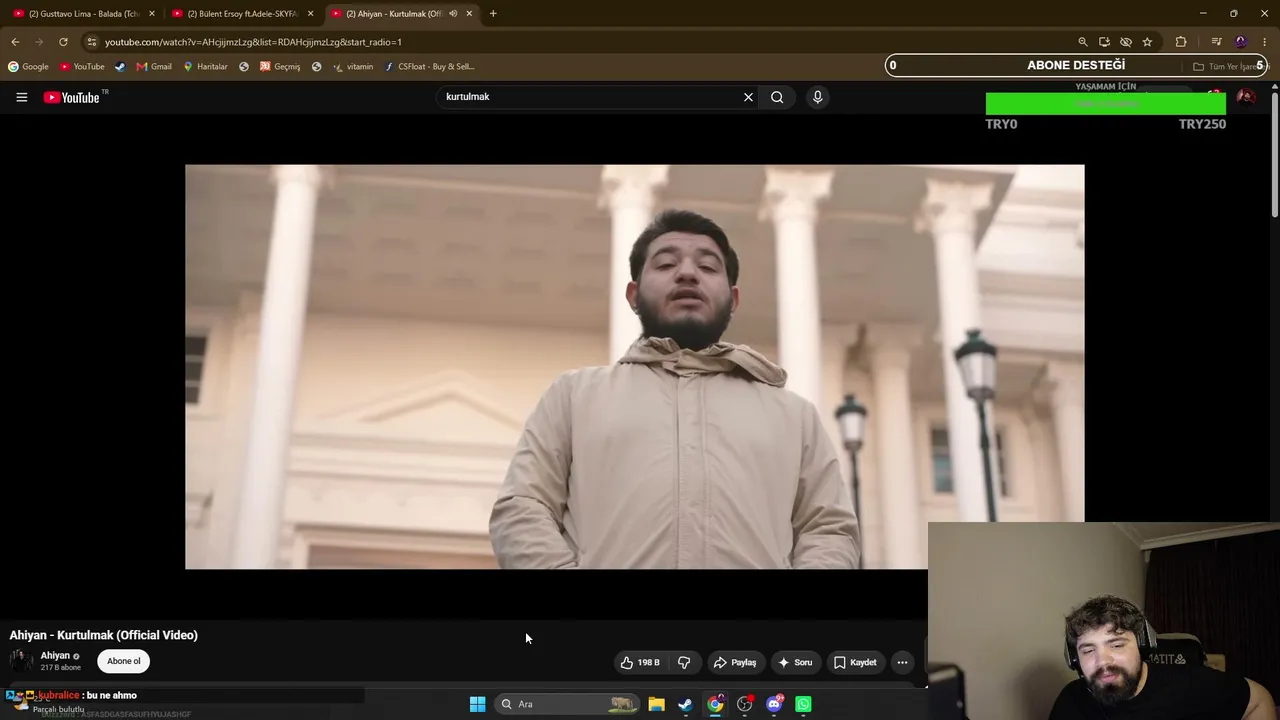Start voice search with the microphone

coord(817,97)
